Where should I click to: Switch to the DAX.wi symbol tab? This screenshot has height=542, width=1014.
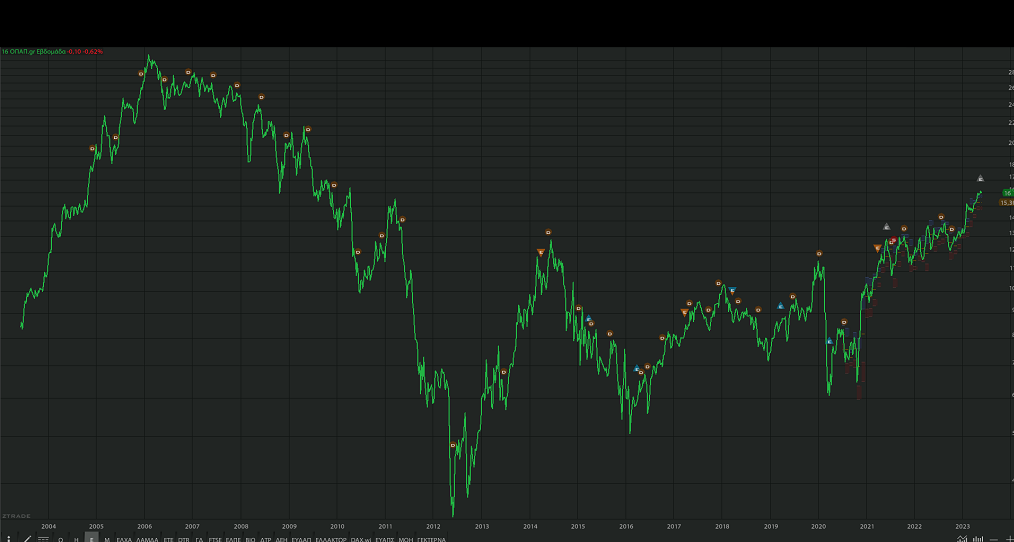(x=361, y=539)
